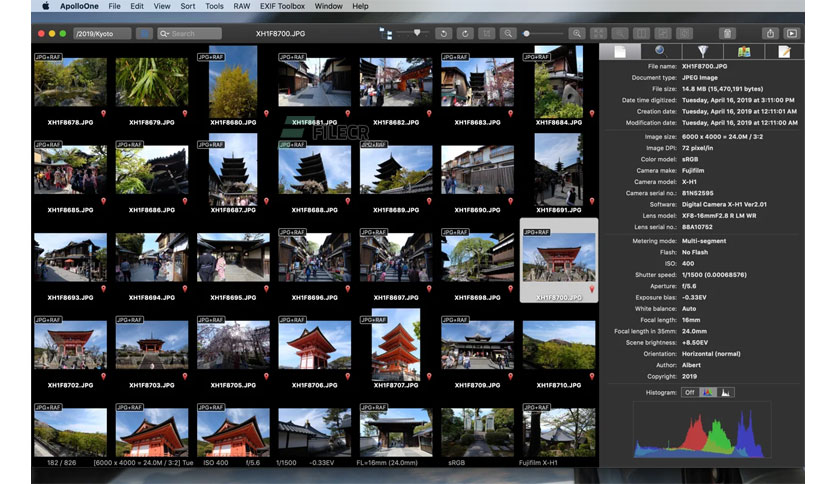Click the zoom in magnifier icon
Image resolution: width=836 pixels, height=484 pixels.
click(576, 34)
